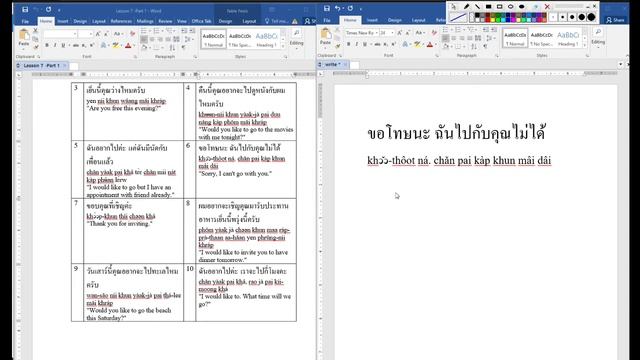Apply Heading 1 style in write window
This screenshot has width=640, height=360.
coord(568,38)
